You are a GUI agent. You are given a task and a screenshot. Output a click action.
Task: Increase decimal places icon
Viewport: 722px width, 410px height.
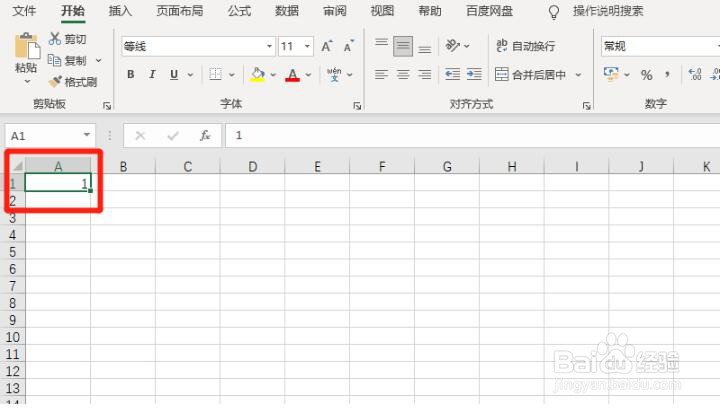pyautogui.click(x=695, y=74)
